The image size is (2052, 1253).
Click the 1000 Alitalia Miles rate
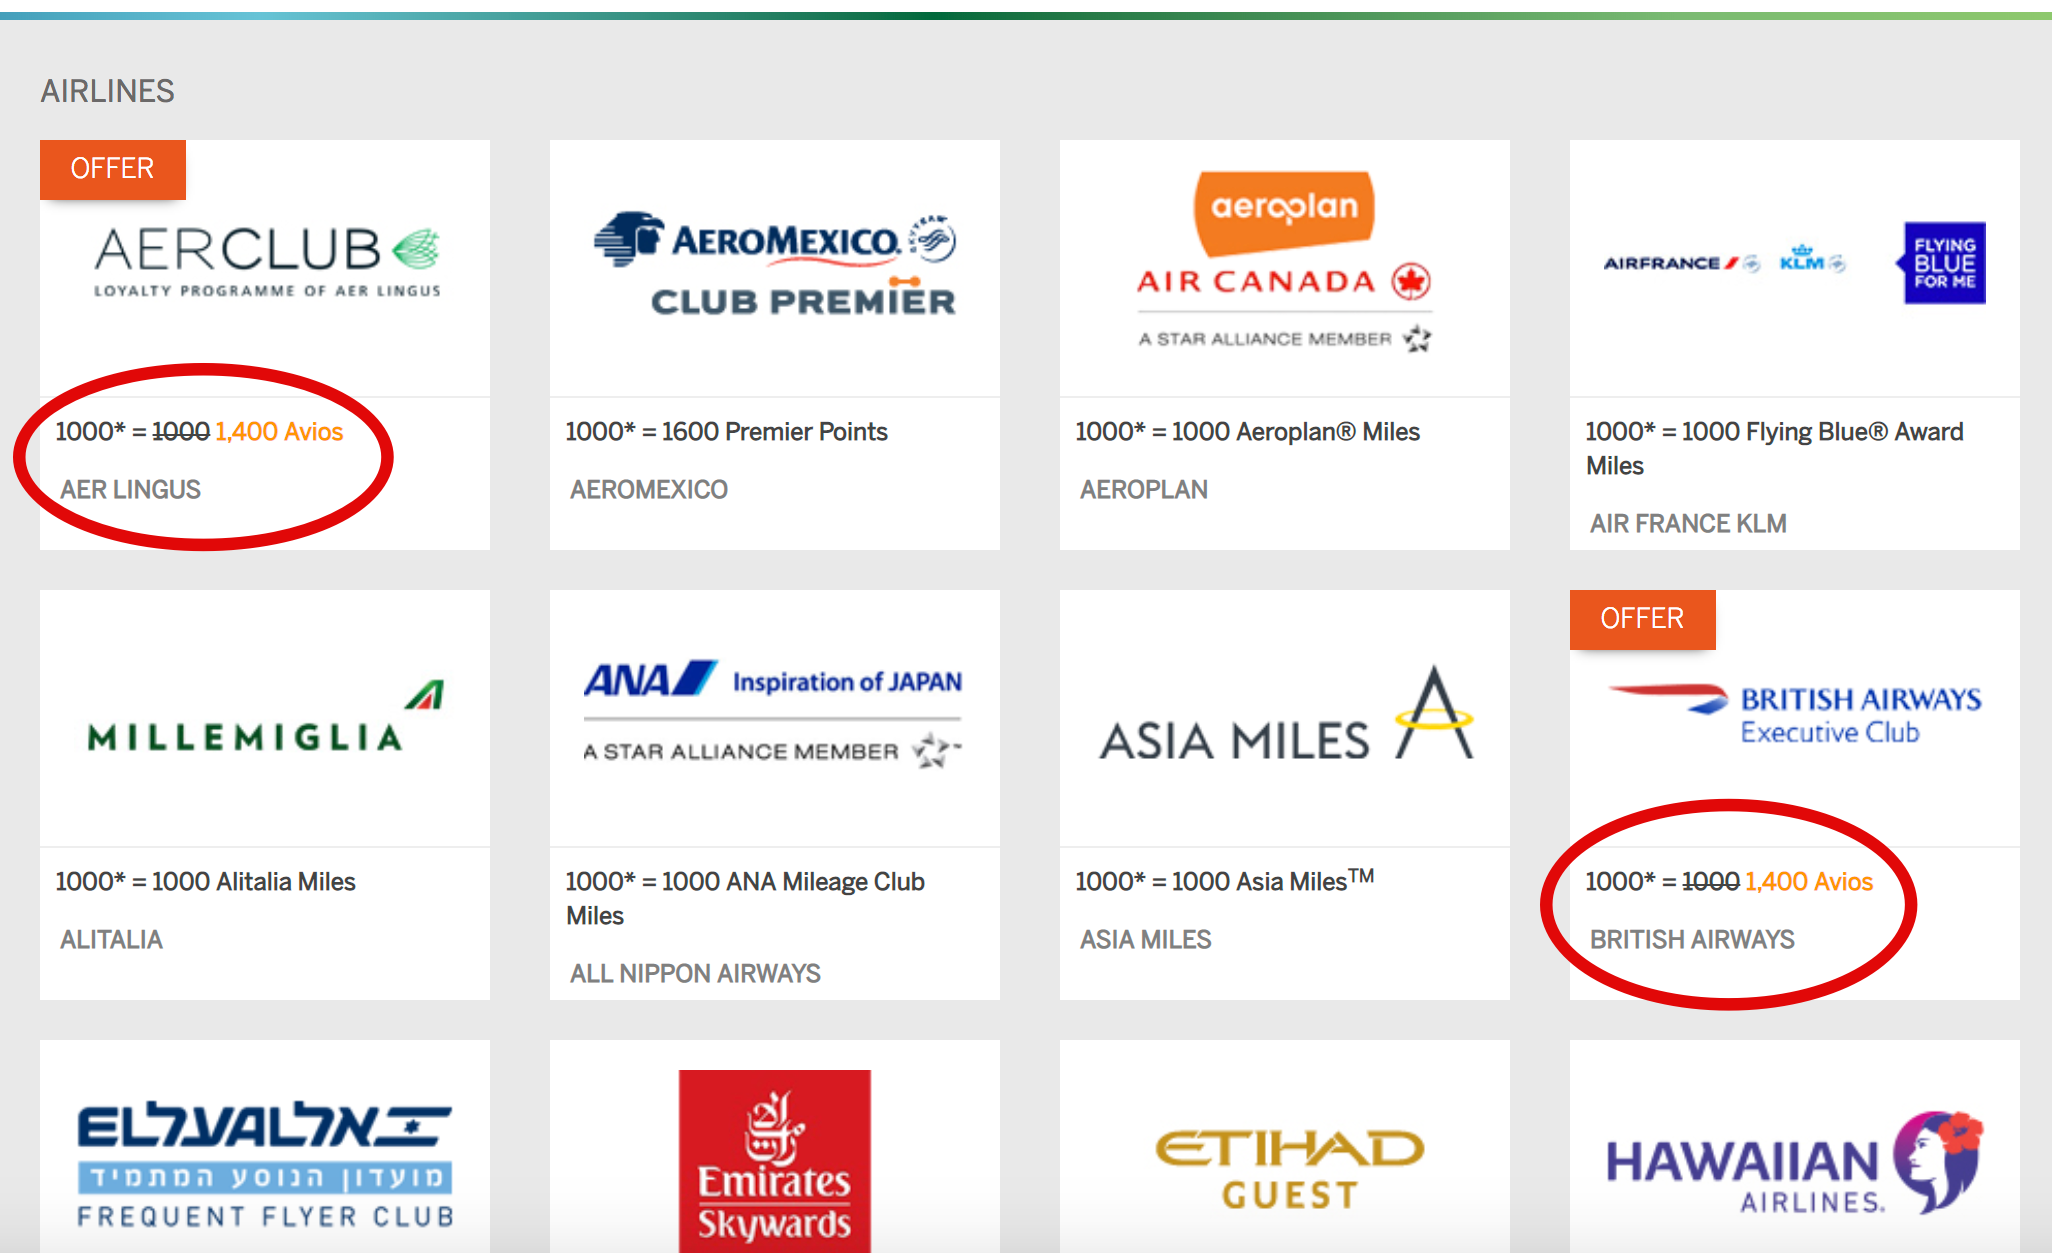(205, 882)
